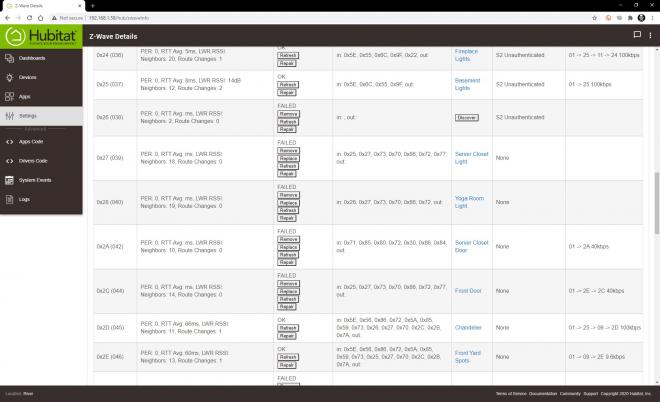Open the browser extensions puzzle icon
660x402 pixels.
630,18
